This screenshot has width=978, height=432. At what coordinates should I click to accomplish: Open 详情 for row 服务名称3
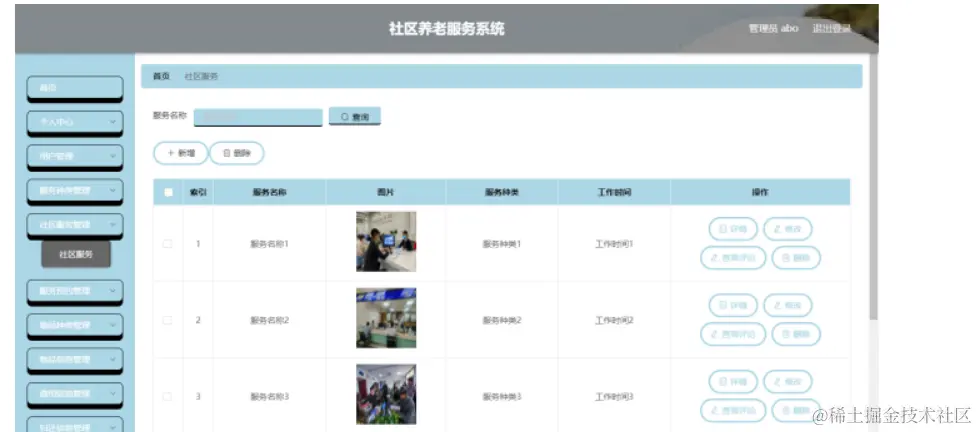733,382
